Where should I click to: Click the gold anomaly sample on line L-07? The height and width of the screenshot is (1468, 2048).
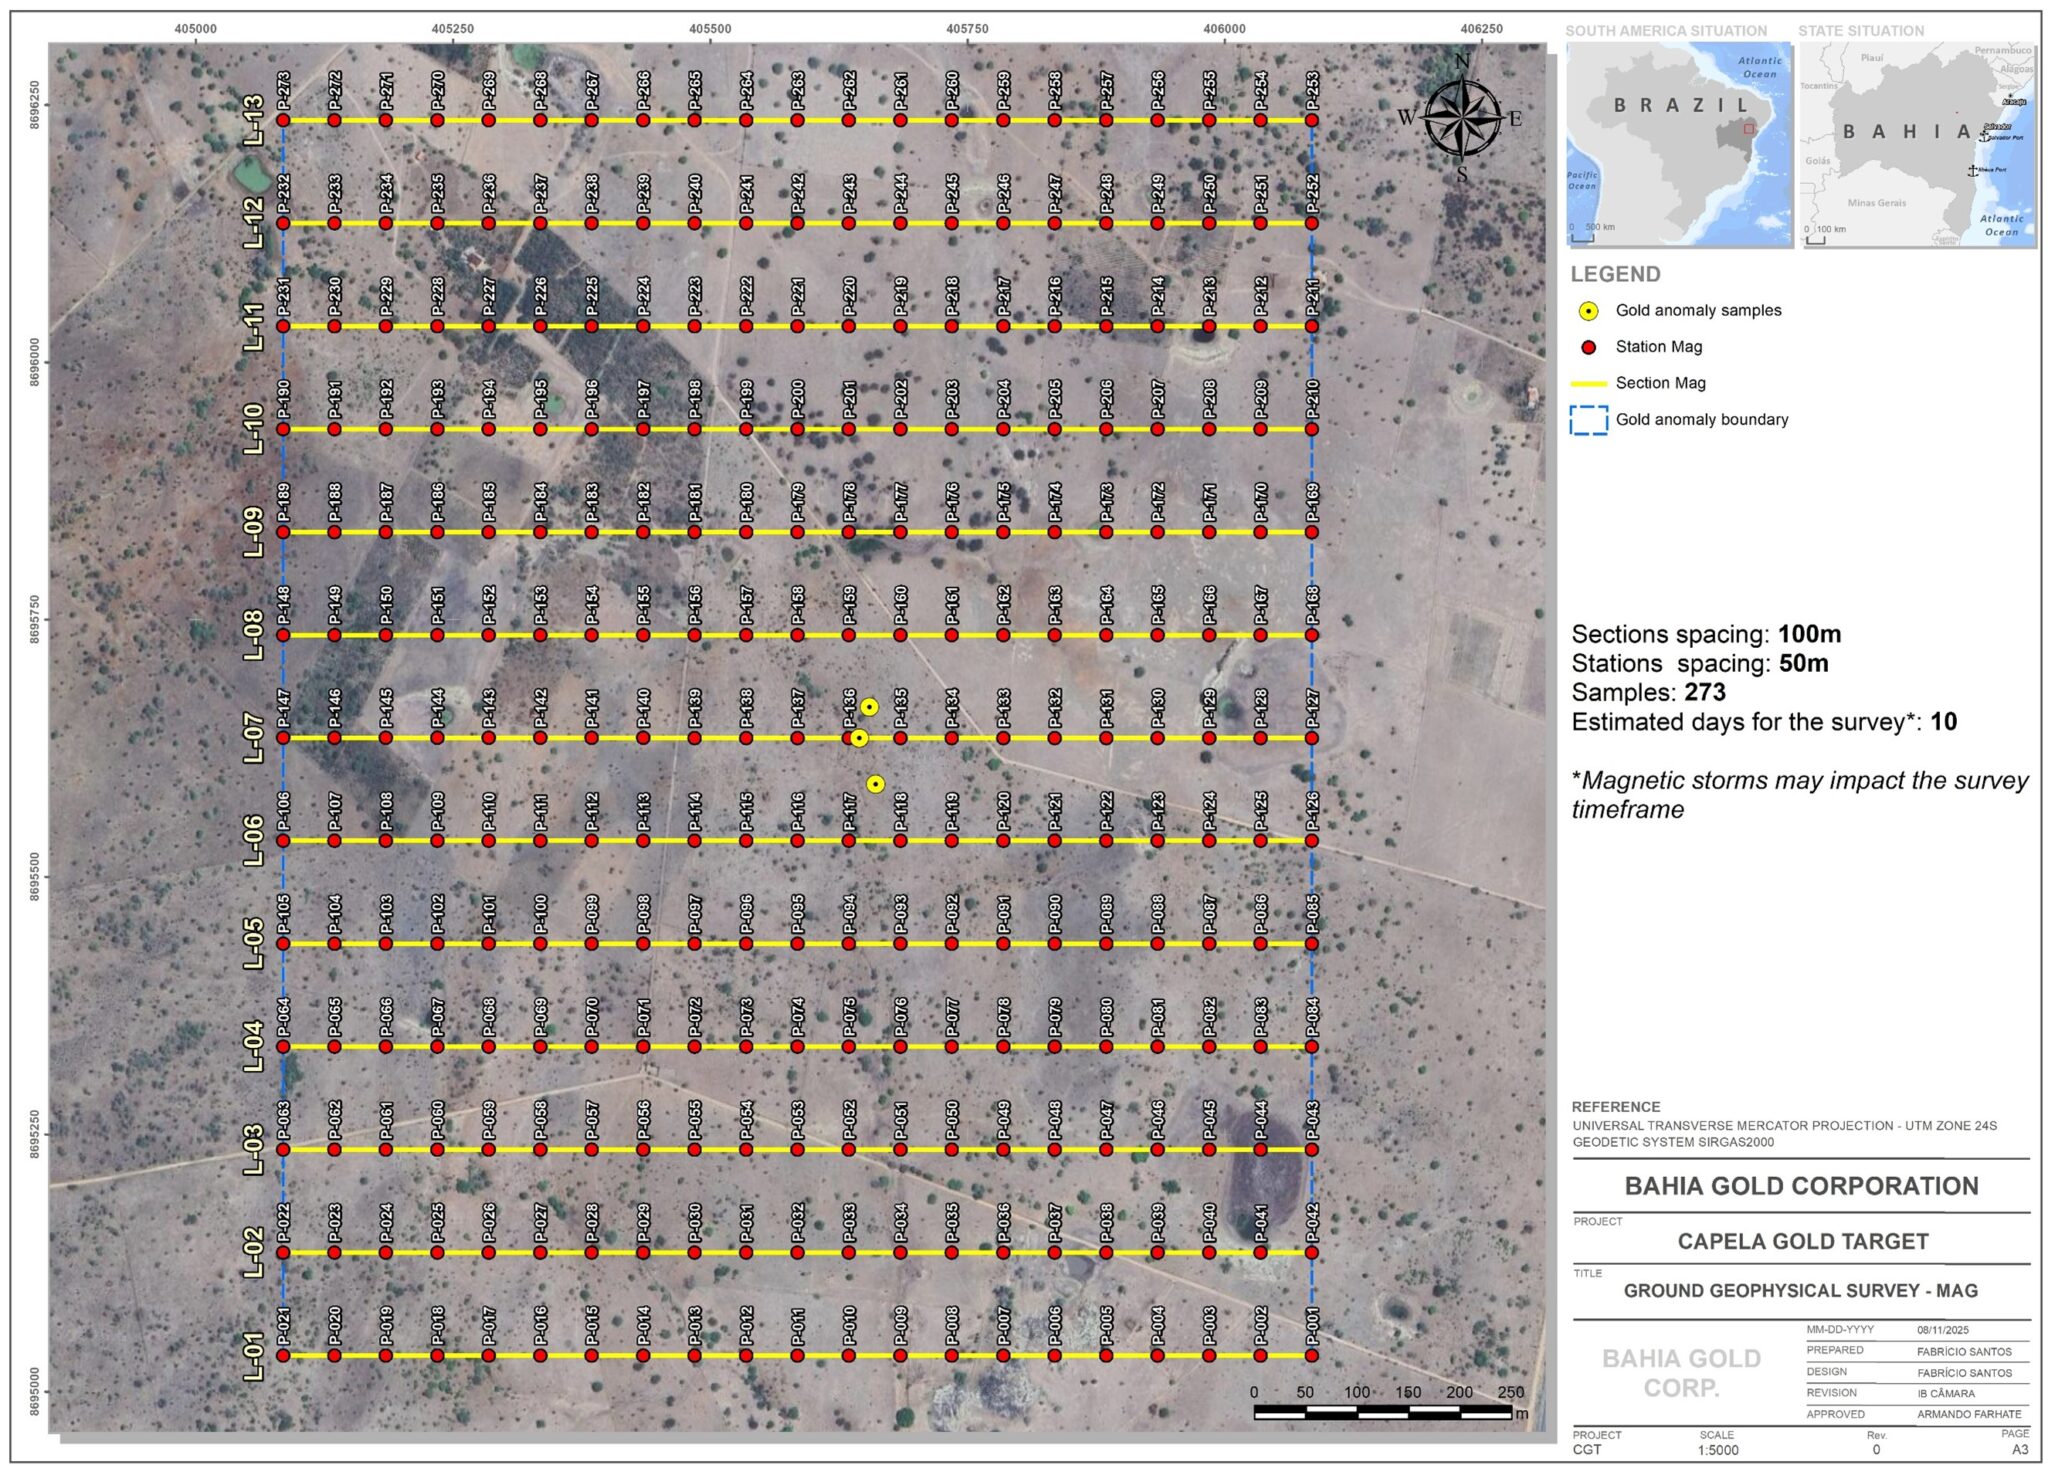tap(859, 738)
